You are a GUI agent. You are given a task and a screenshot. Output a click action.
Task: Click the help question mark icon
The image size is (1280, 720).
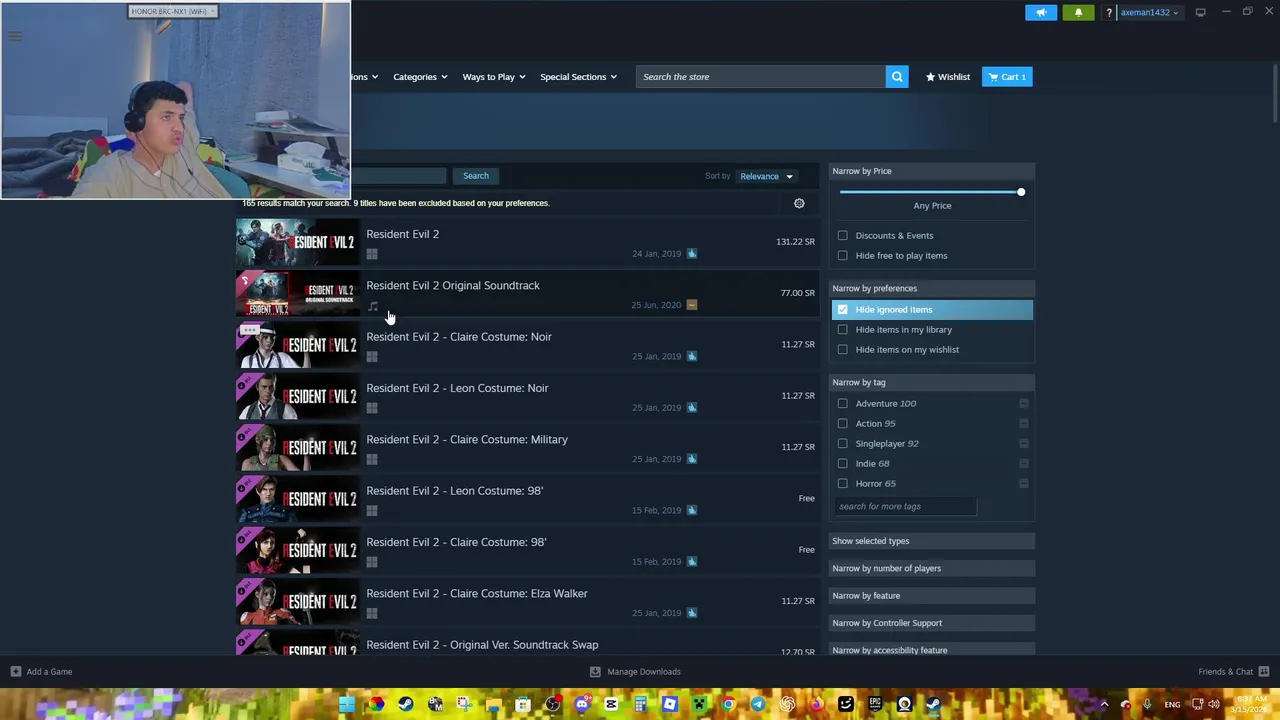1108,13
